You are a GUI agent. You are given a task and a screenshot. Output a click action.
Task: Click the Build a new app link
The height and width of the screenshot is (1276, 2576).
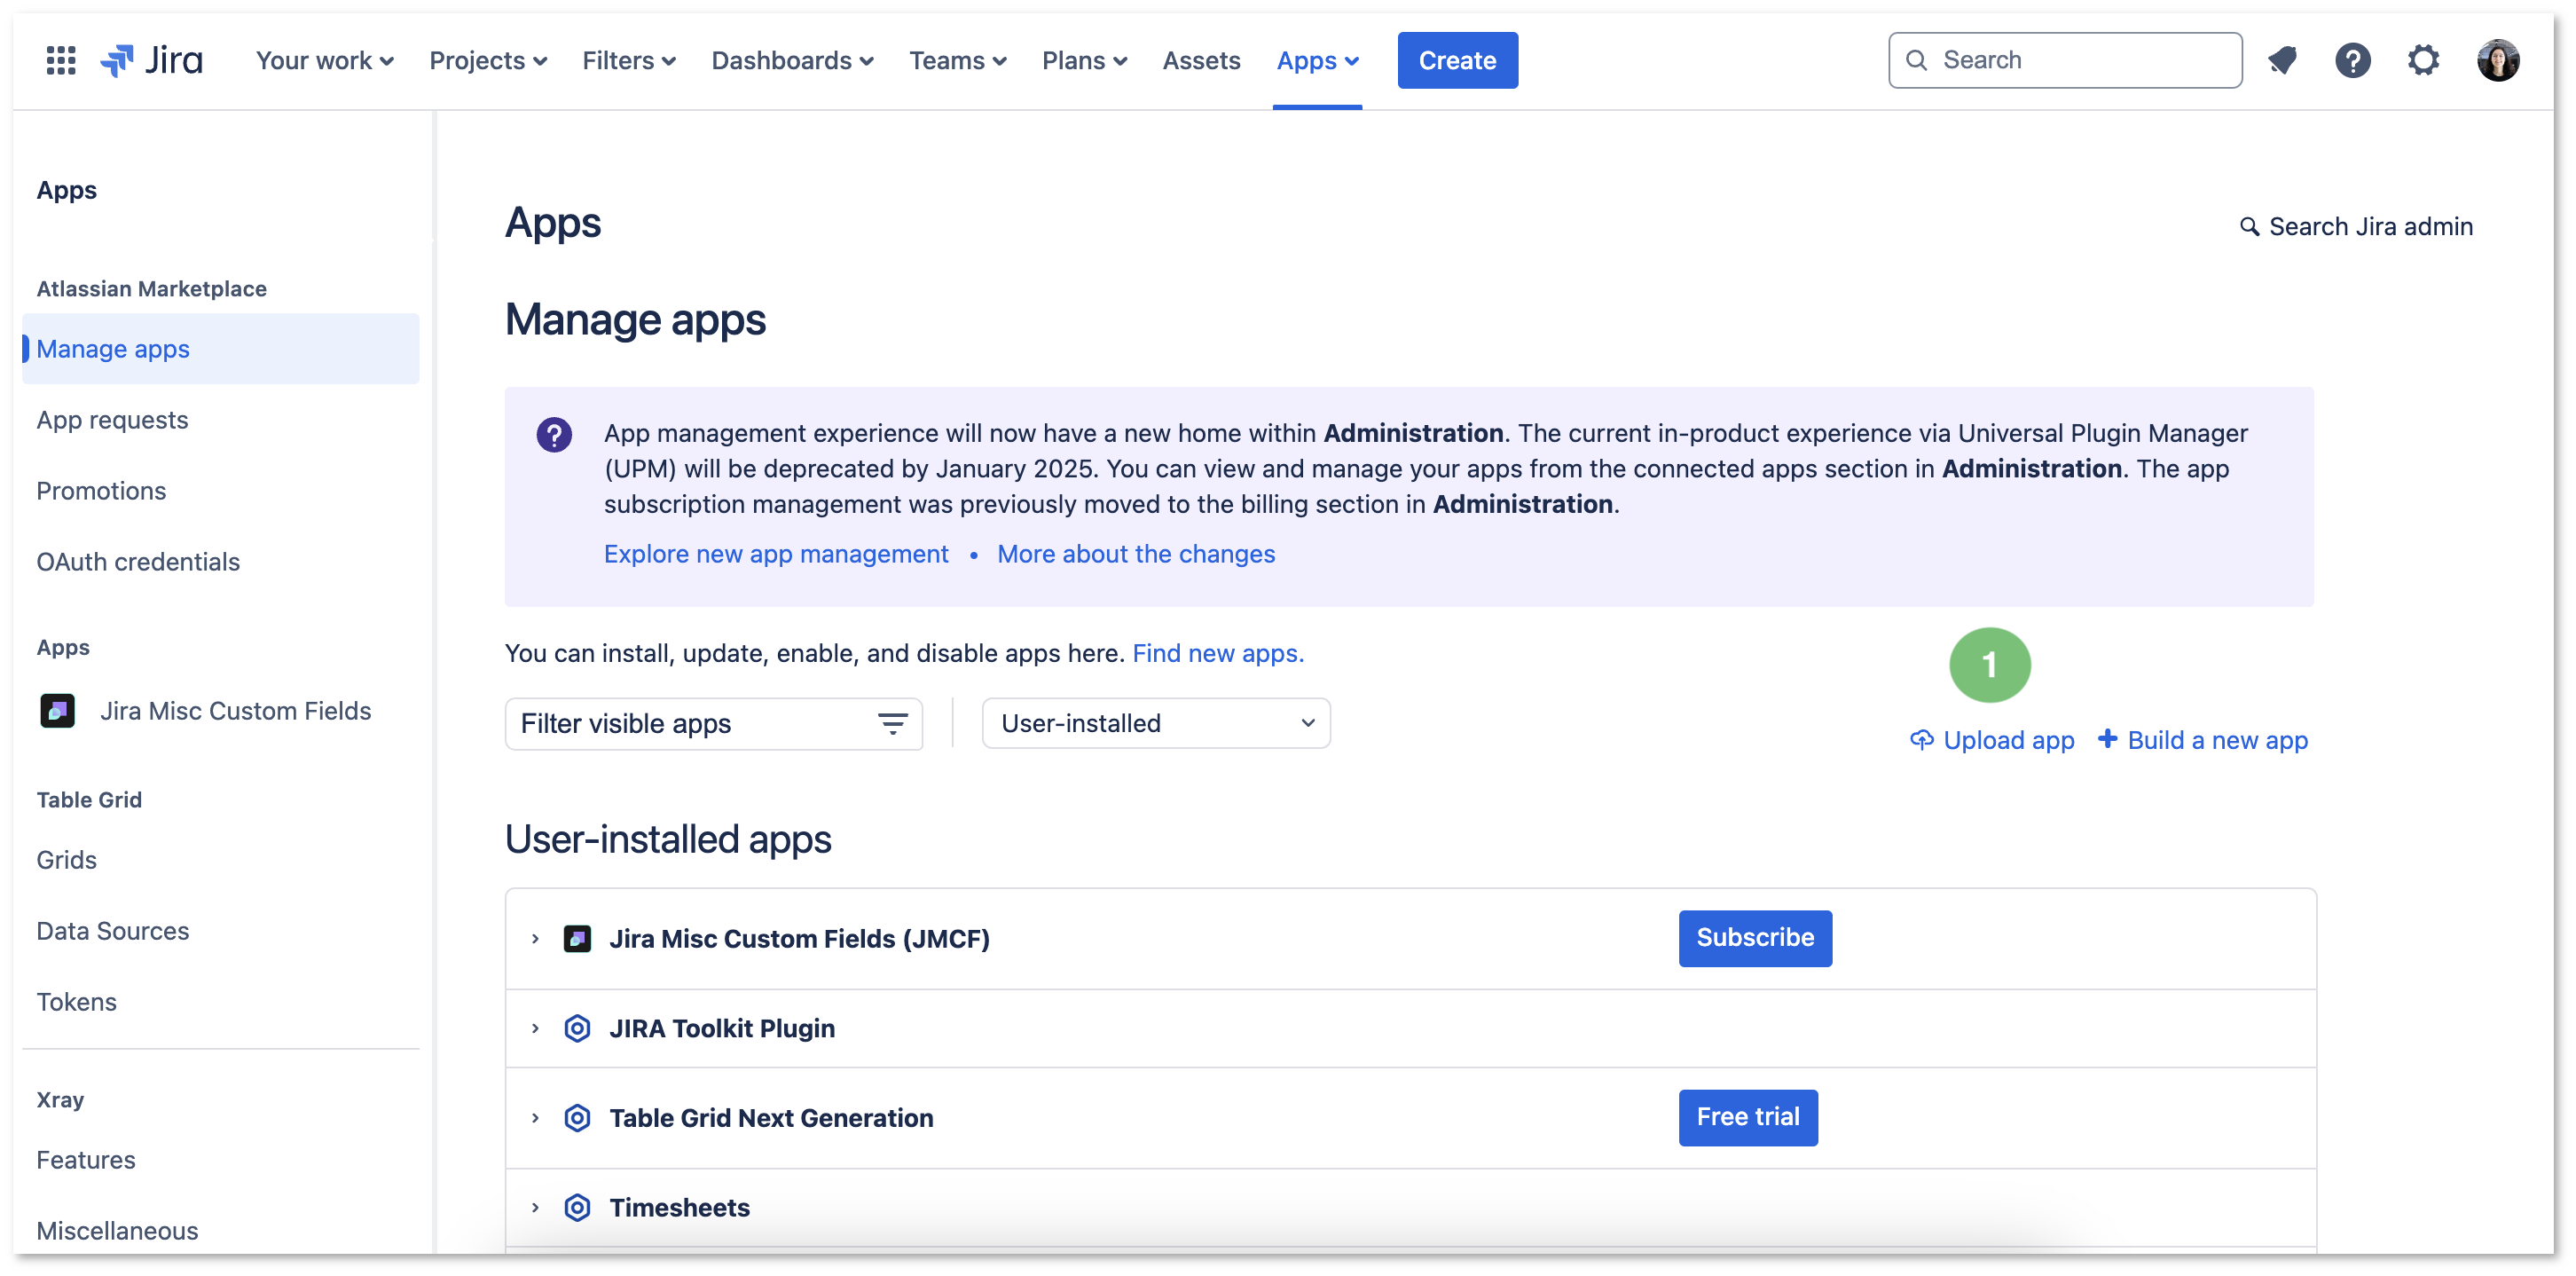2217,740
